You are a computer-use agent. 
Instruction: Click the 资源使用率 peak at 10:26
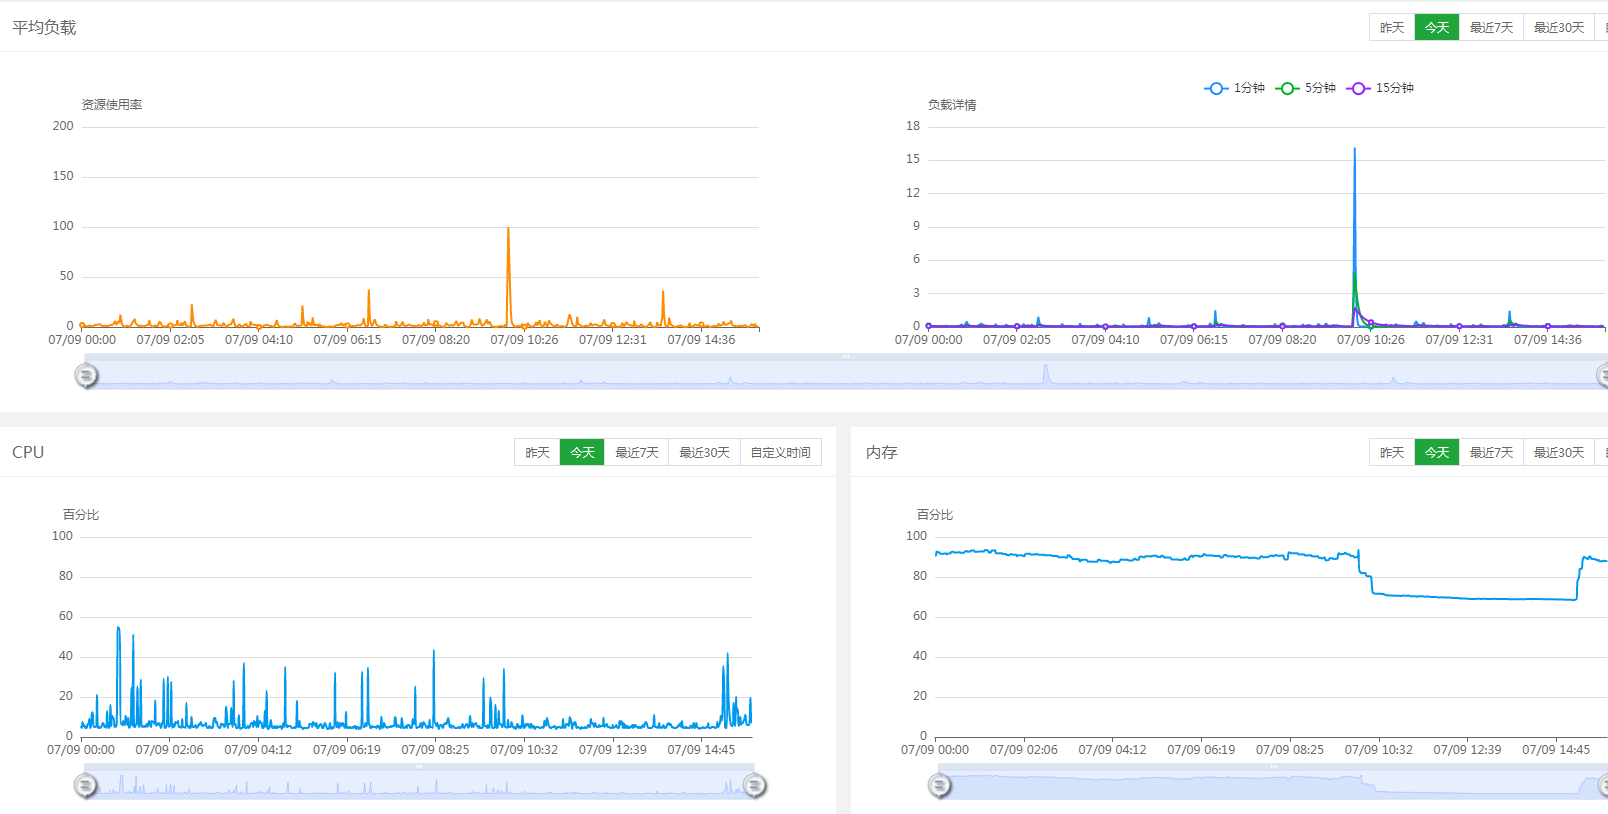(508, 229)
